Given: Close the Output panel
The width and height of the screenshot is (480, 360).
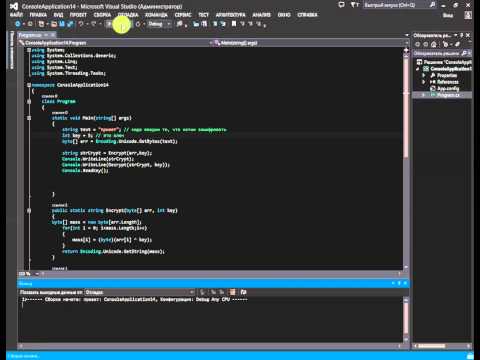Looking at the screenshot, I should tap(405, 283).
